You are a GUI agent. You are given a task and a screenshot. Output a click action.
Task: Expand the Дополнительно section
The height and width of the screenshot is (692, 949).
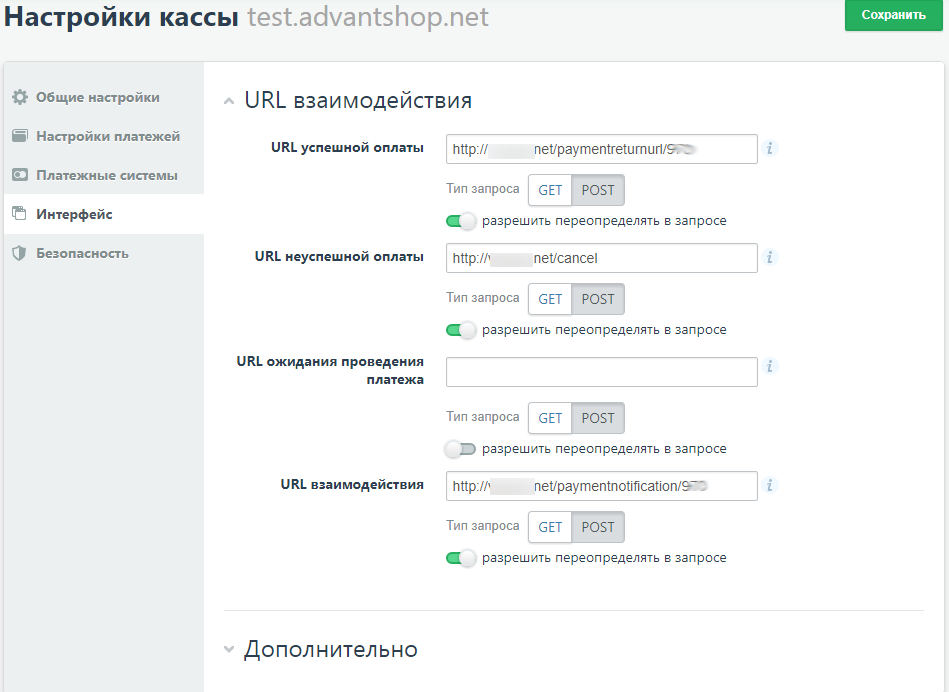229,649
